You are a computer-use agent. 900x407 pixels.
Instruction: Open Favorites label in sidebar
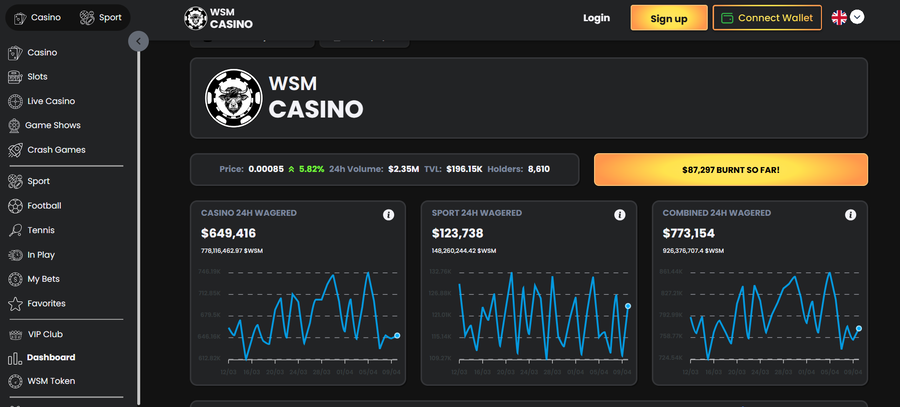(x=46, y=304)
